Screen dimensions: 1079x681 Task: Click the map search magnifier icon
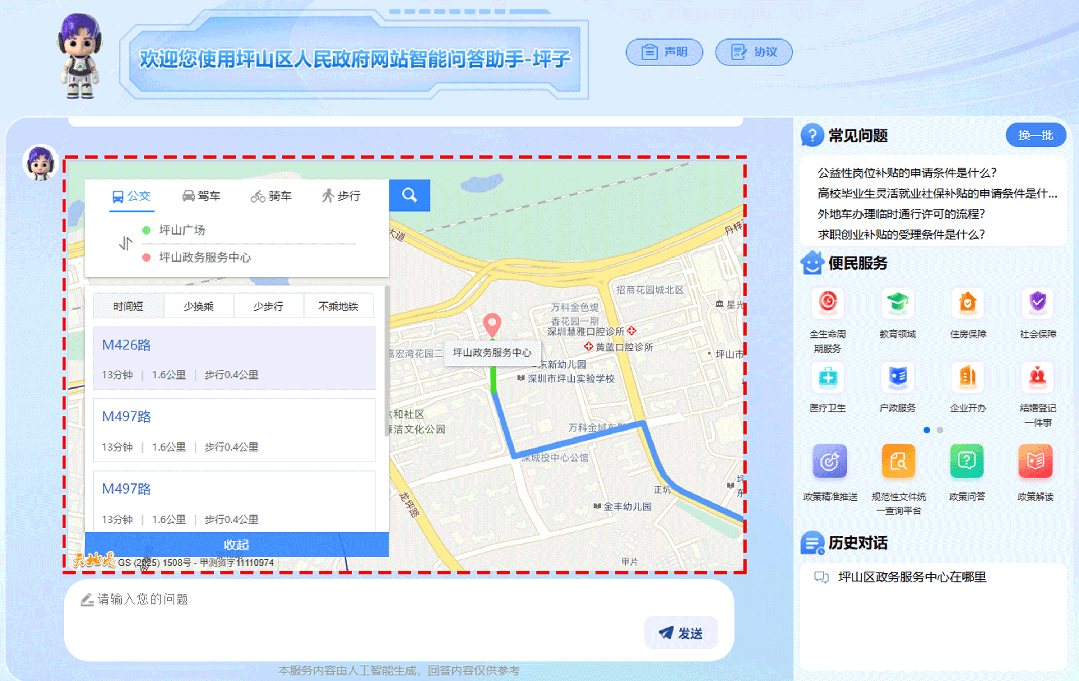(408, 196)
